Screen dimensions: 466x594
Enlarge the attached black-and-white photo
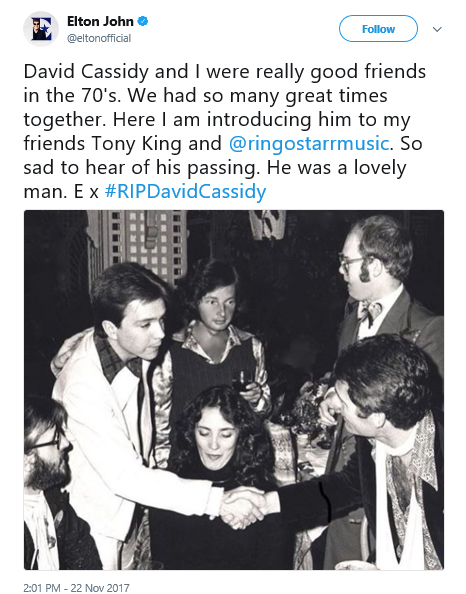[234, 390]
